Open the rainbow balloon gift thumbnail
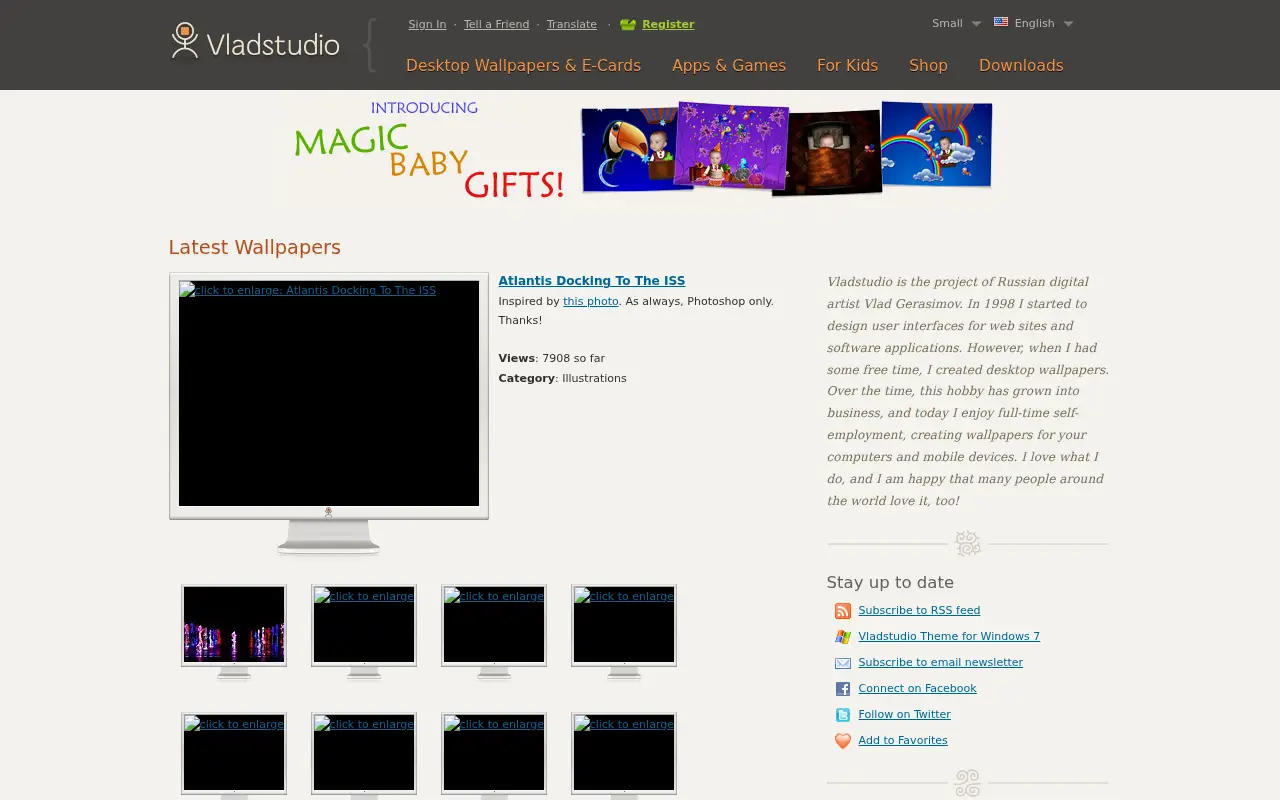This screenshot has height=800, width=1280. click(937, 144)
